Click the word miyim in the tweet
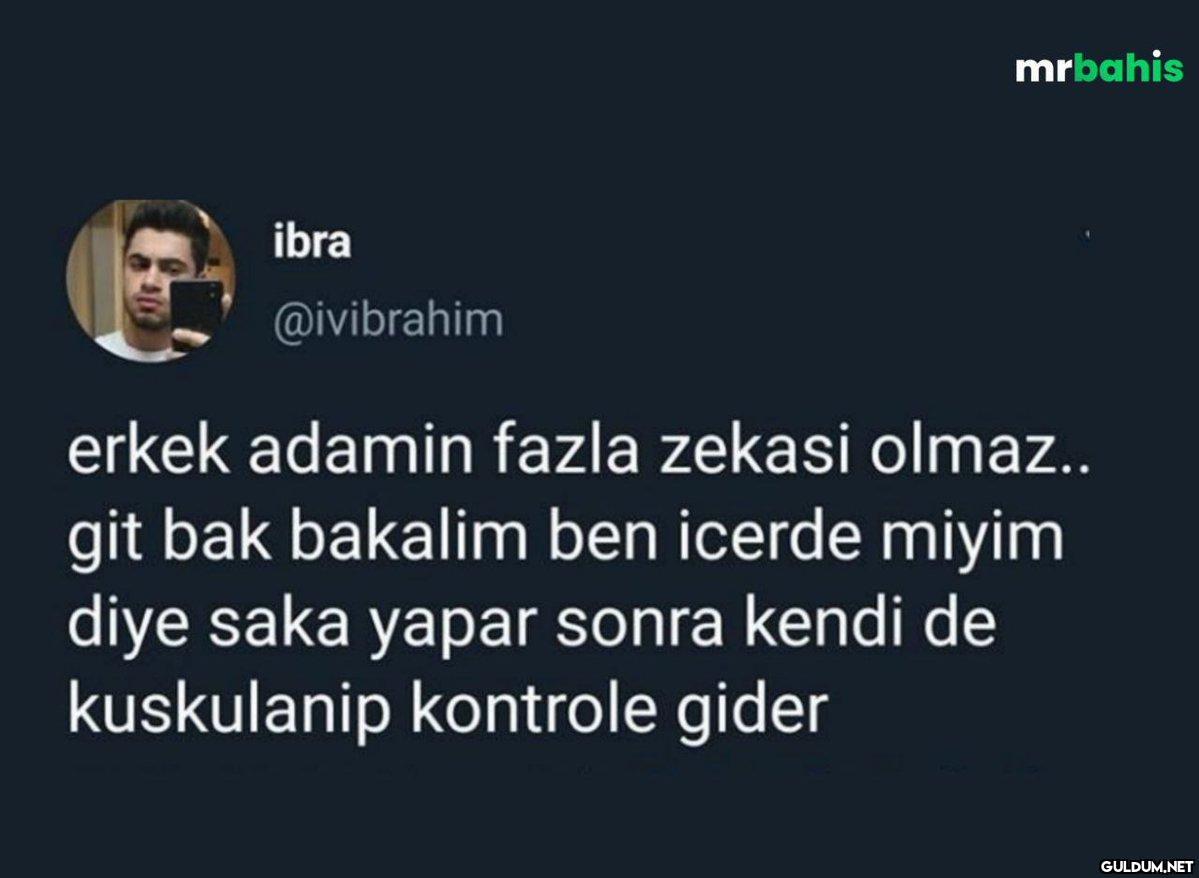 pyautogui.click(x=971, y=541)
